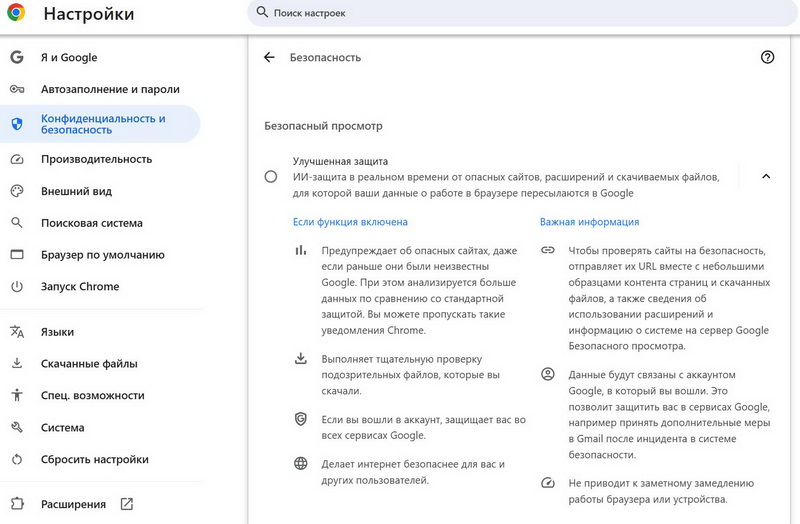Click the power icon for Запуск Chrome
Viewport: 800px width, 524px height.
17,287
